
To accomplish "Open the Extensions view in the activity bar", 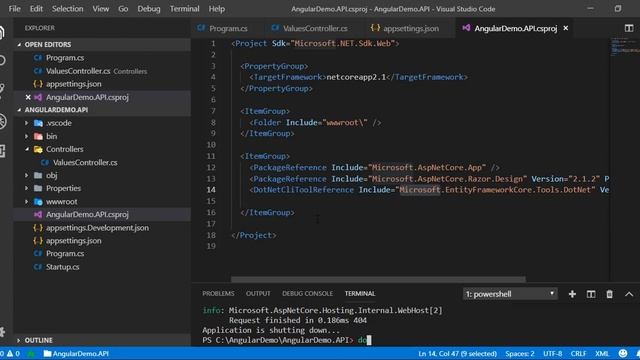I will click(x=2, y=151).
